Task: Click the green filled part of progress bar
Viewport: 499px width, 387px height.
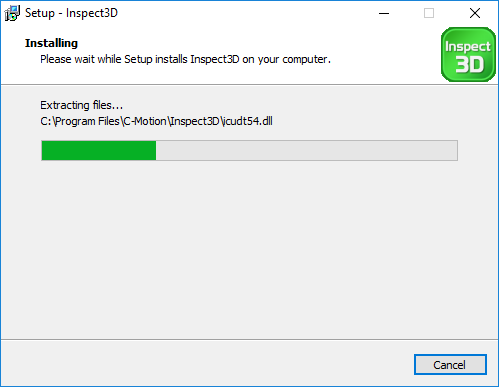Action: [99, 151]
